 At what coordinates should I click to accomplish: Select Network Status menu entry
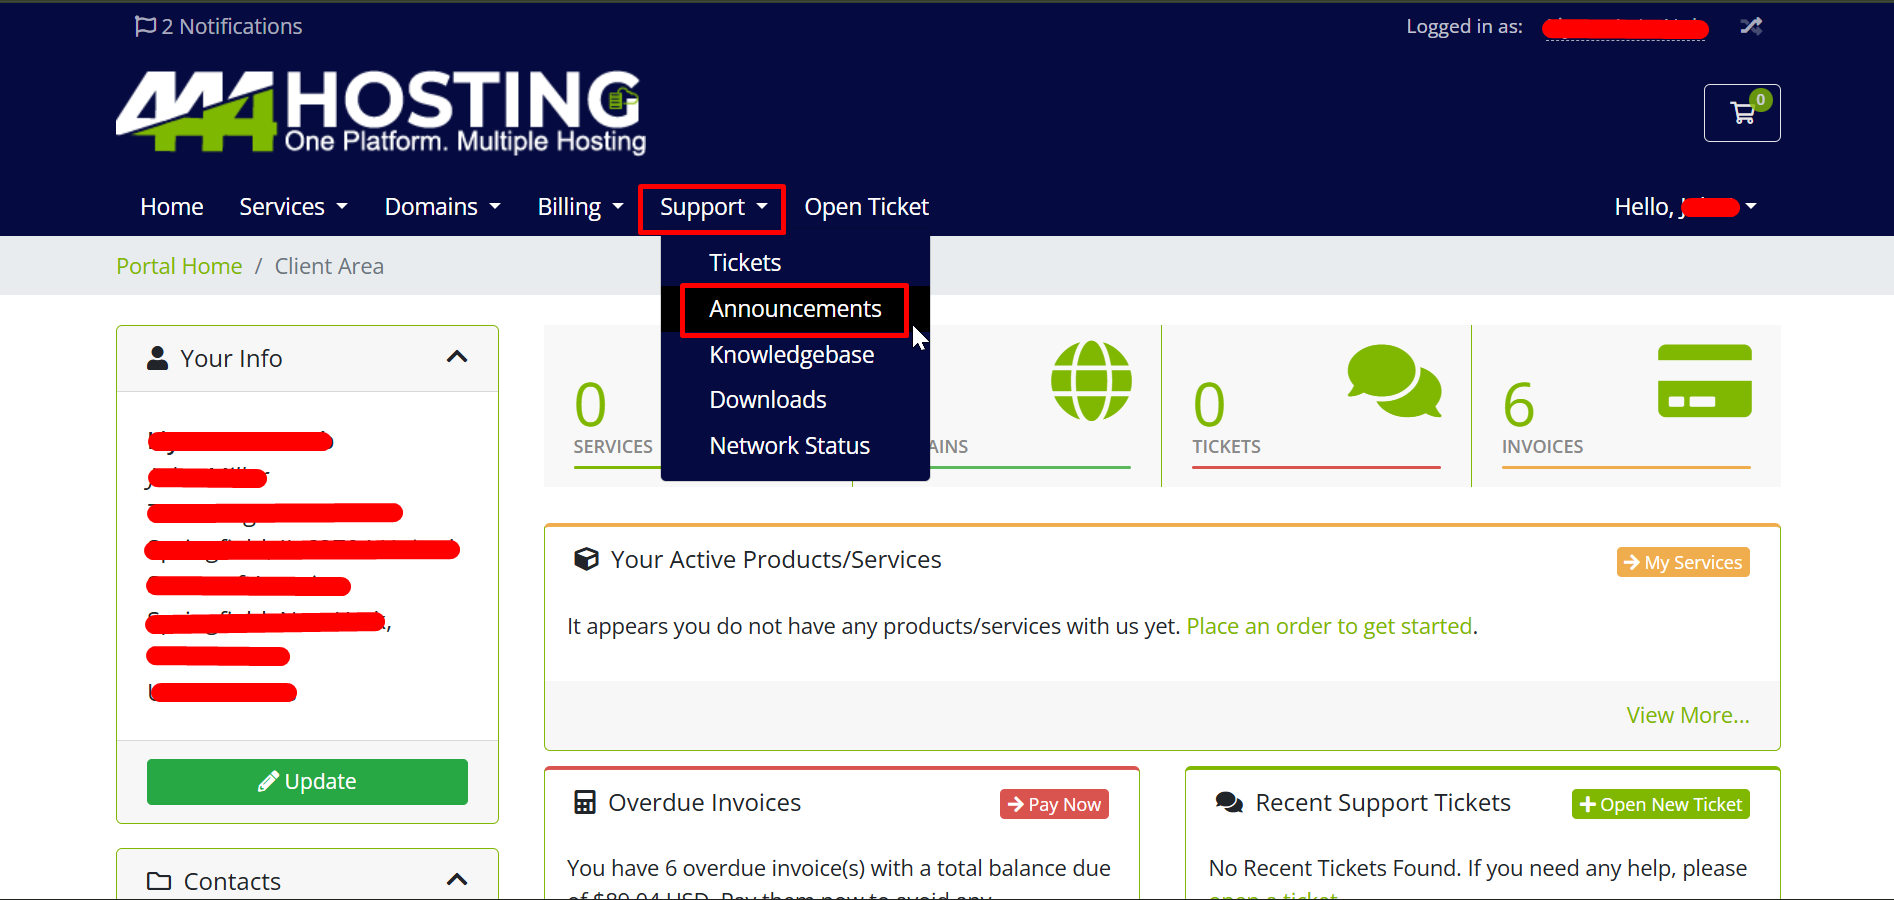(x=789, y=446)
